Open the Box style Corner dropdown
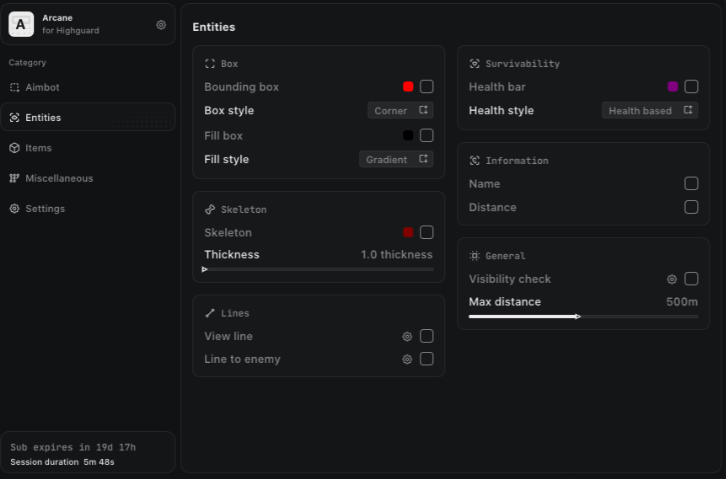This screenshot has height=479, width=726. tap(400, 111)
